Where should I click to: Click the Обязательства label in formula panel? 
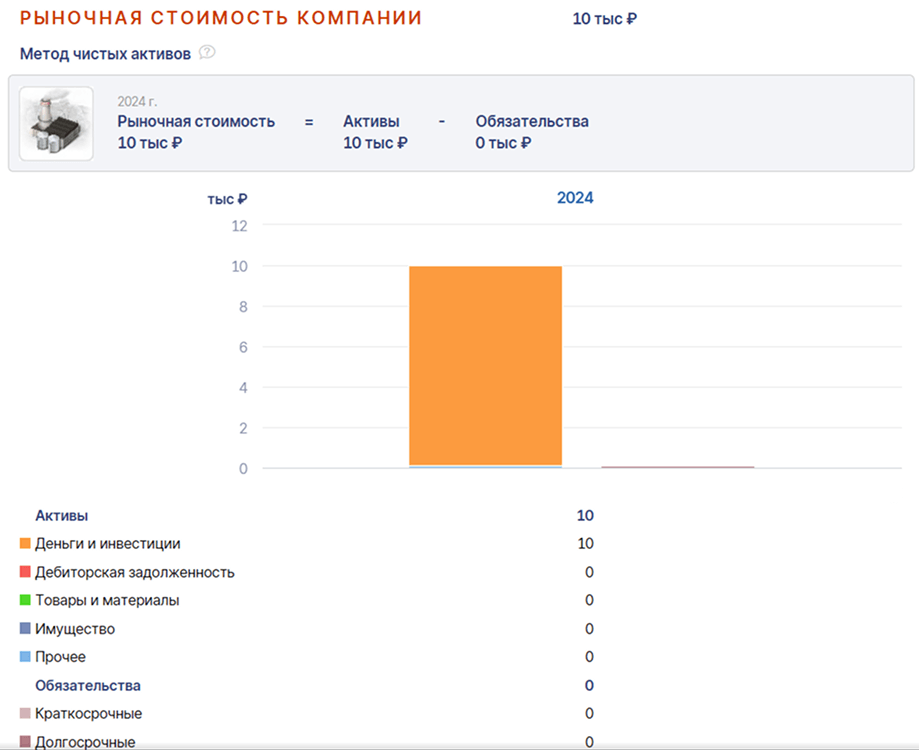(x=532, y=121)
